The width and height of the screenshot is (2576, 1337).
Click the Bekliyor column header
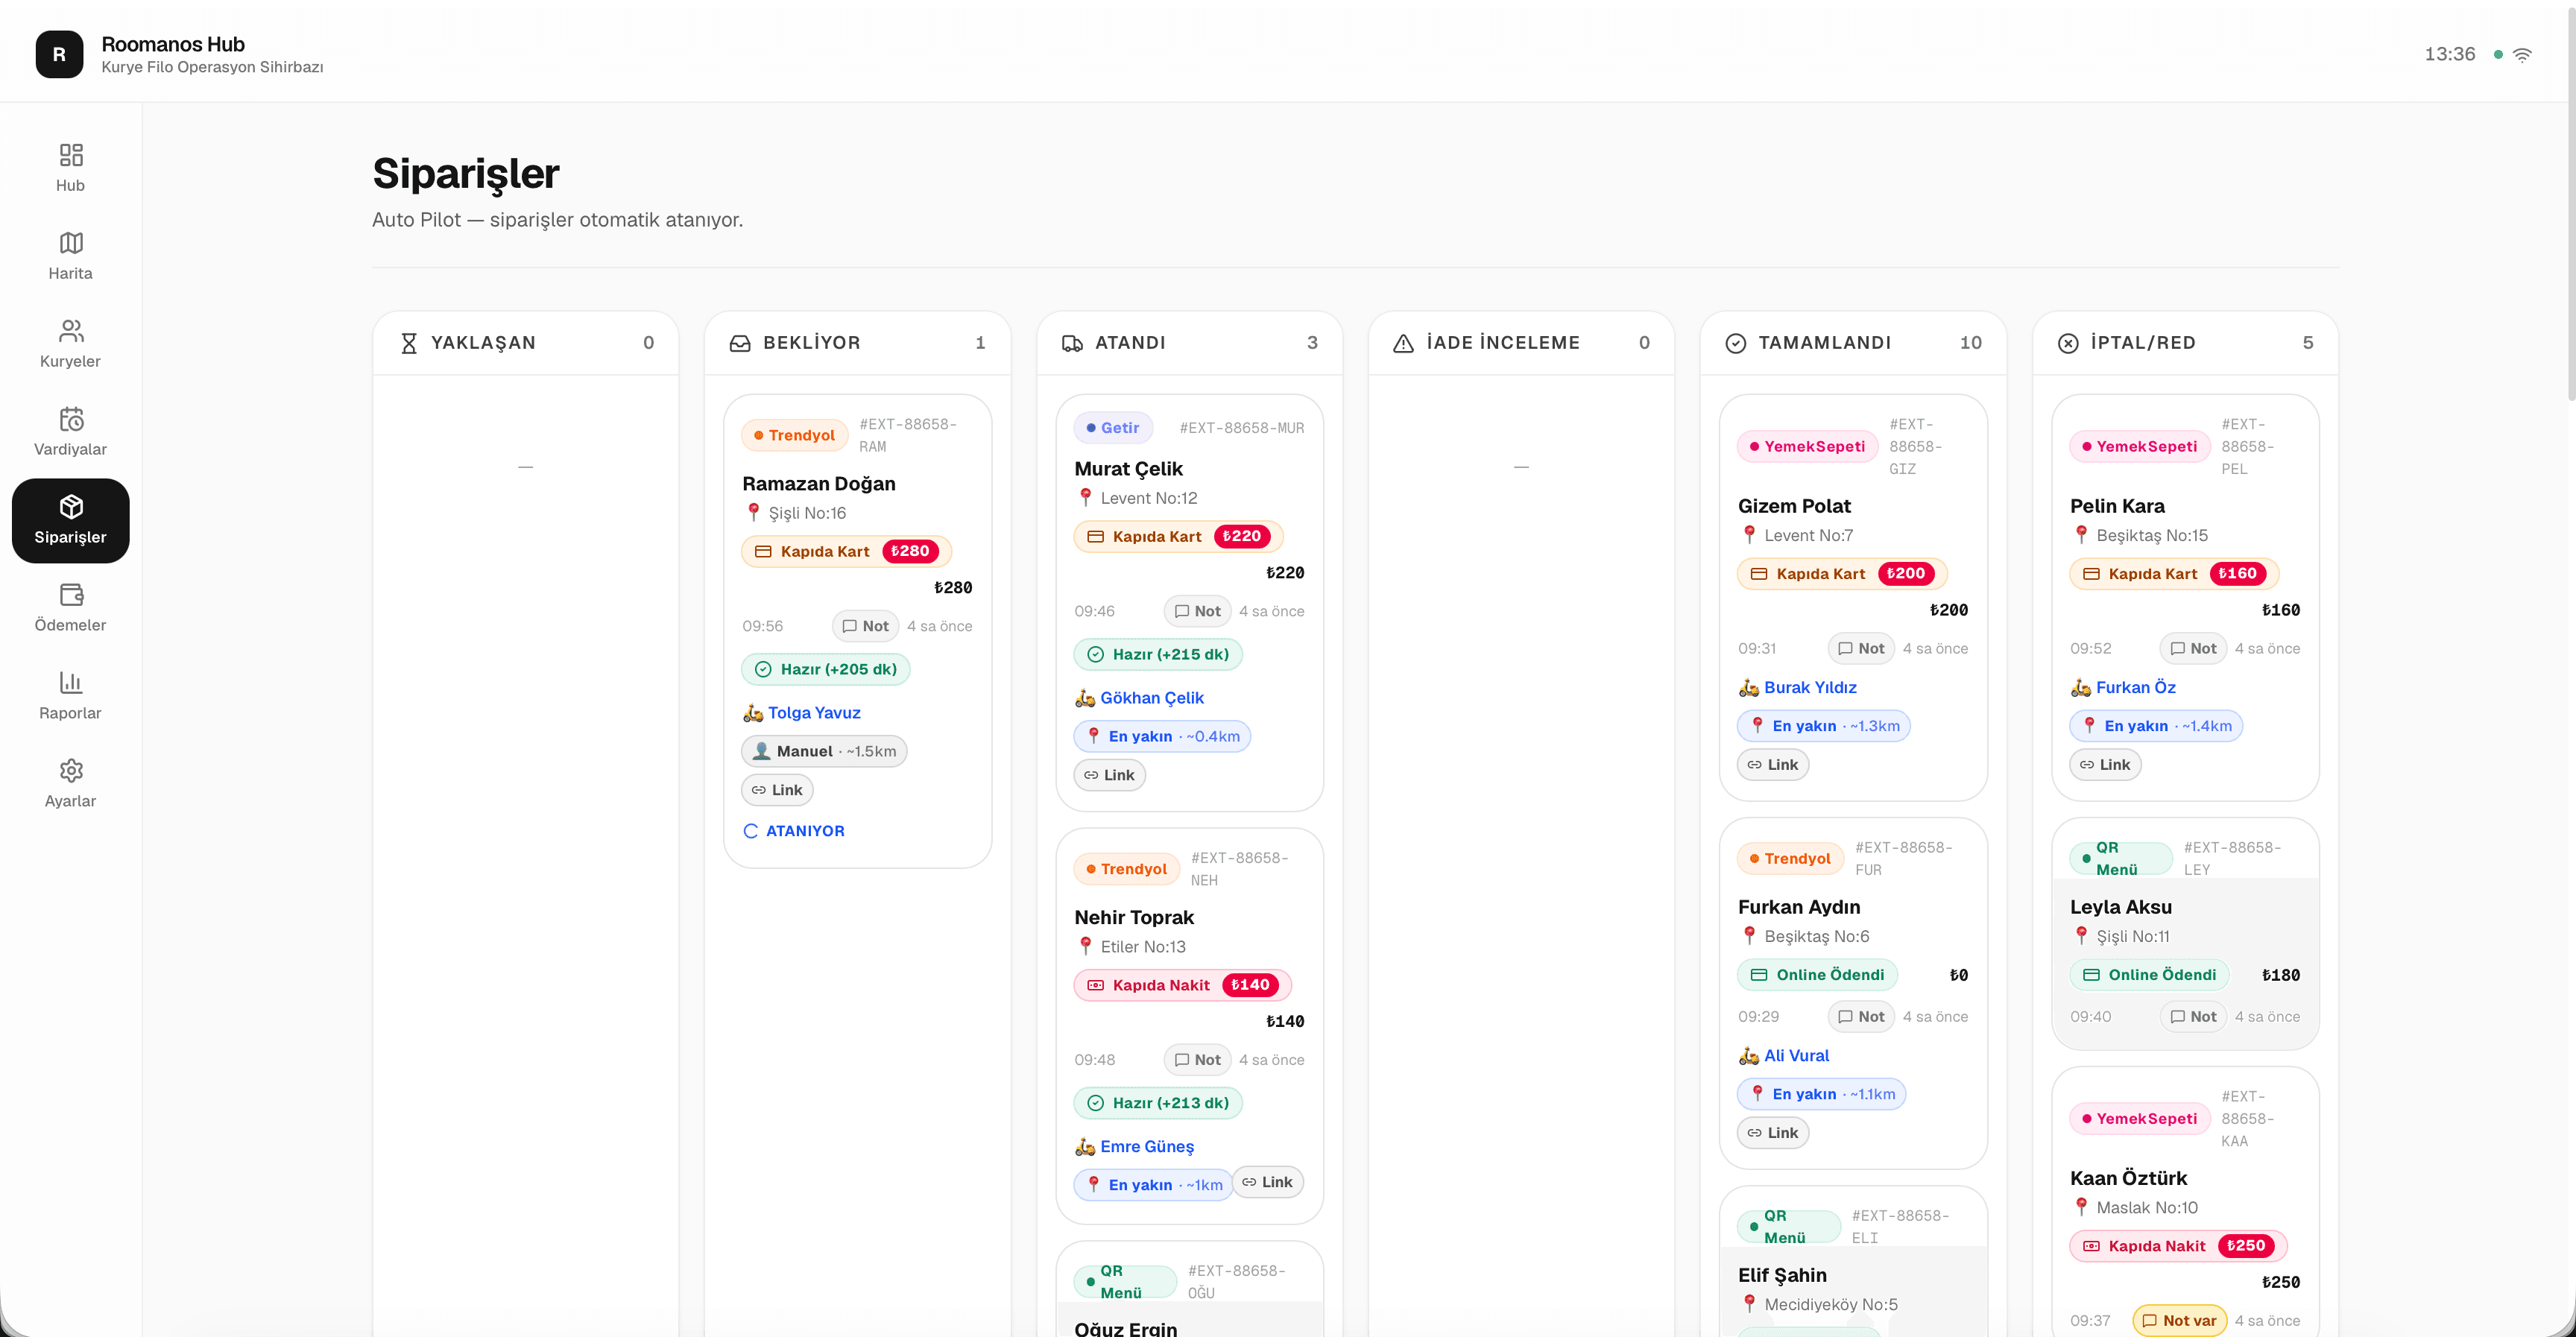857,343
